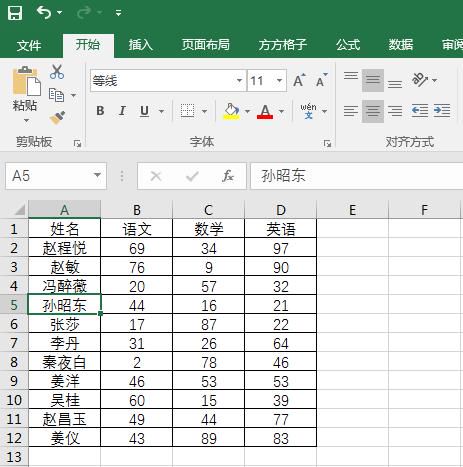Open the 文件 tab

coord(29,45)
